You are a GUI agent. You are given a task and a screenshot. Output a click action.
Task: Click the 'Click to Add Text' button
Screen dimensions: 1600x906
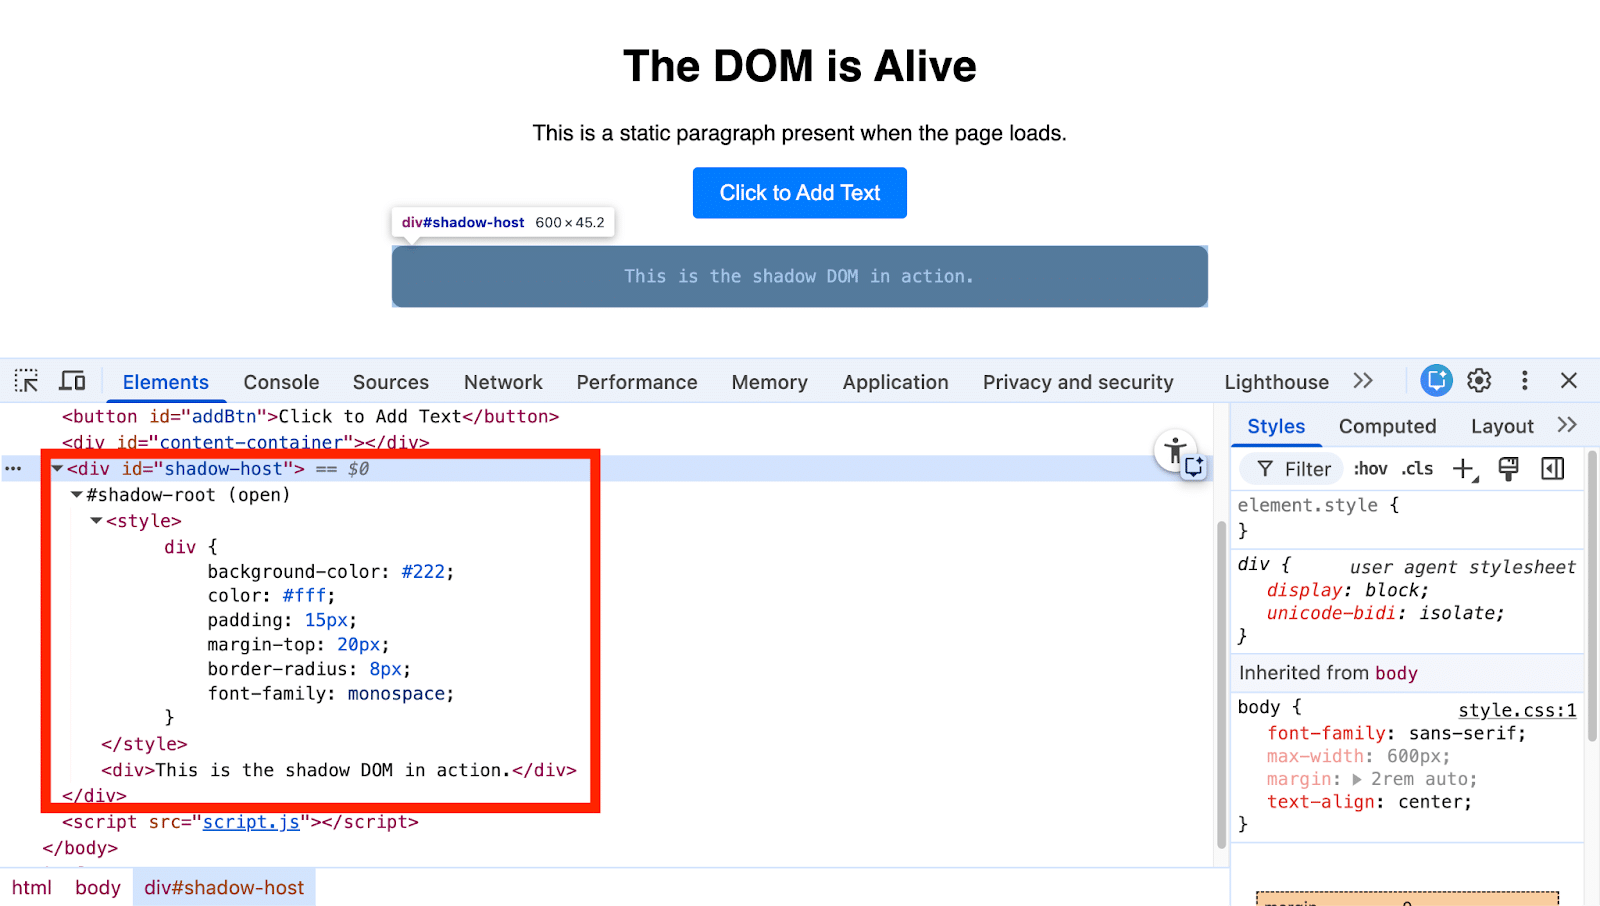800,193
